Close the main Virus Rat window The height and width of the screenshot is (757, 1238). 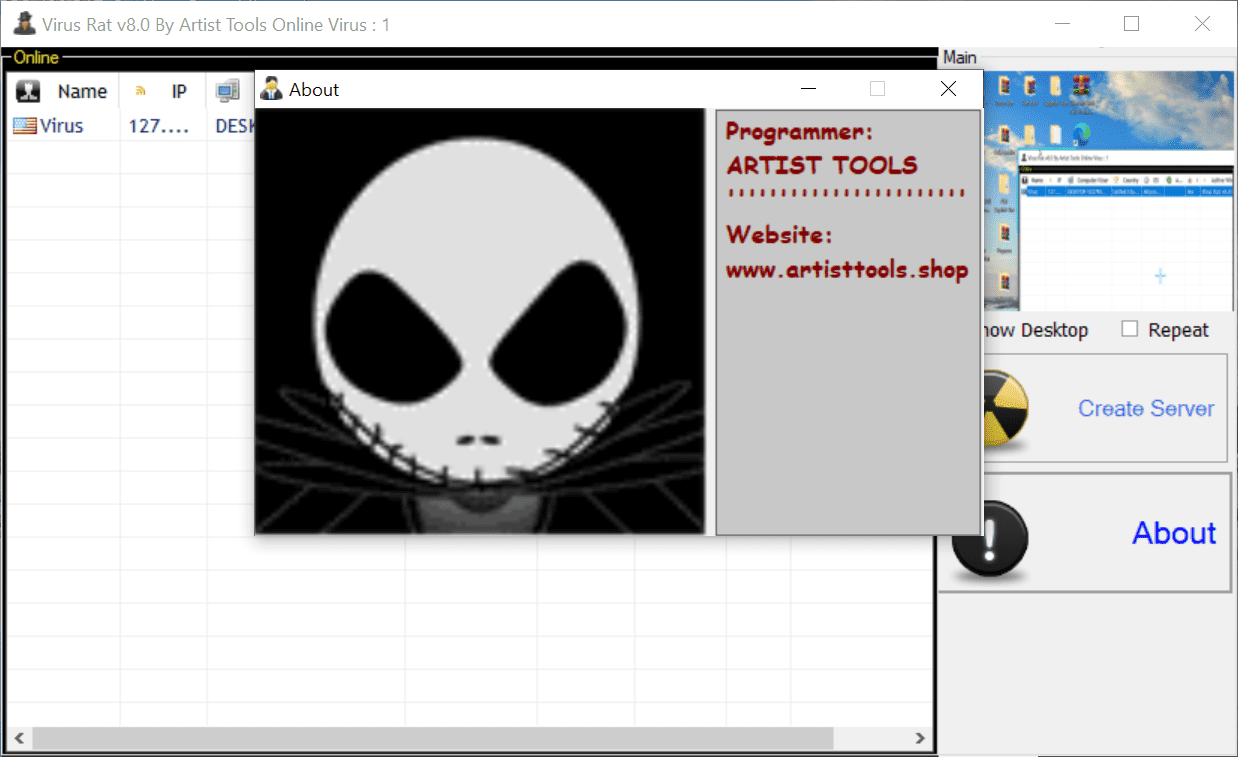(x=1202, y=23)
